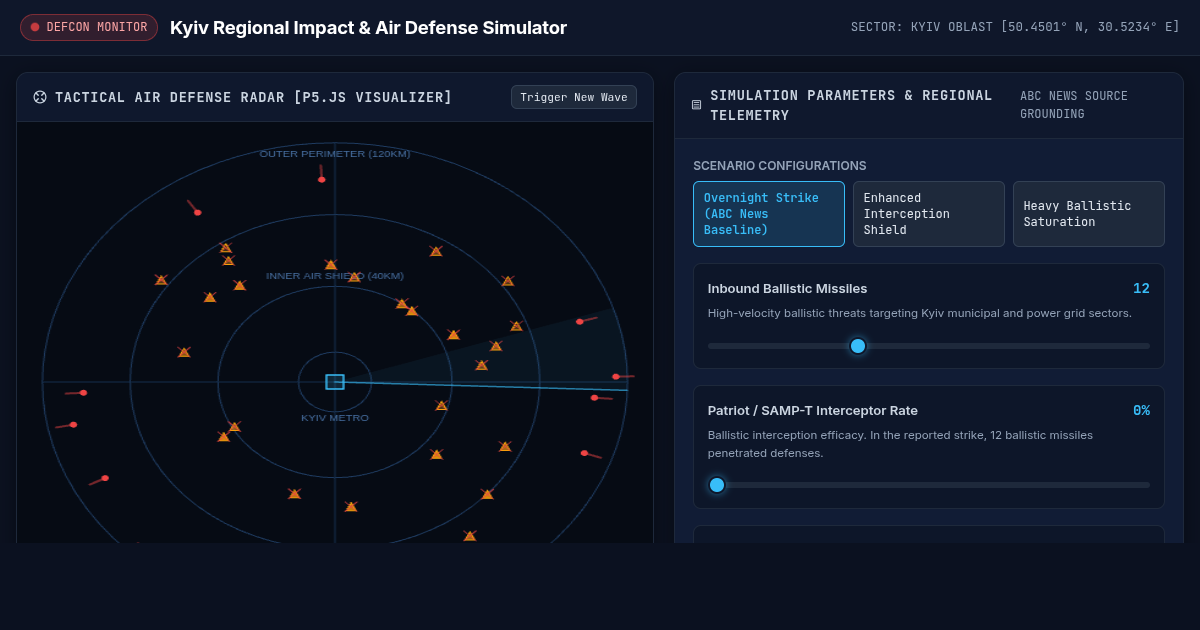This screenshot has height=630, width=1200.
Task: Click the Patriot / SAMP-T Interceptor Rate slider handle
Action: pos(717,485)
